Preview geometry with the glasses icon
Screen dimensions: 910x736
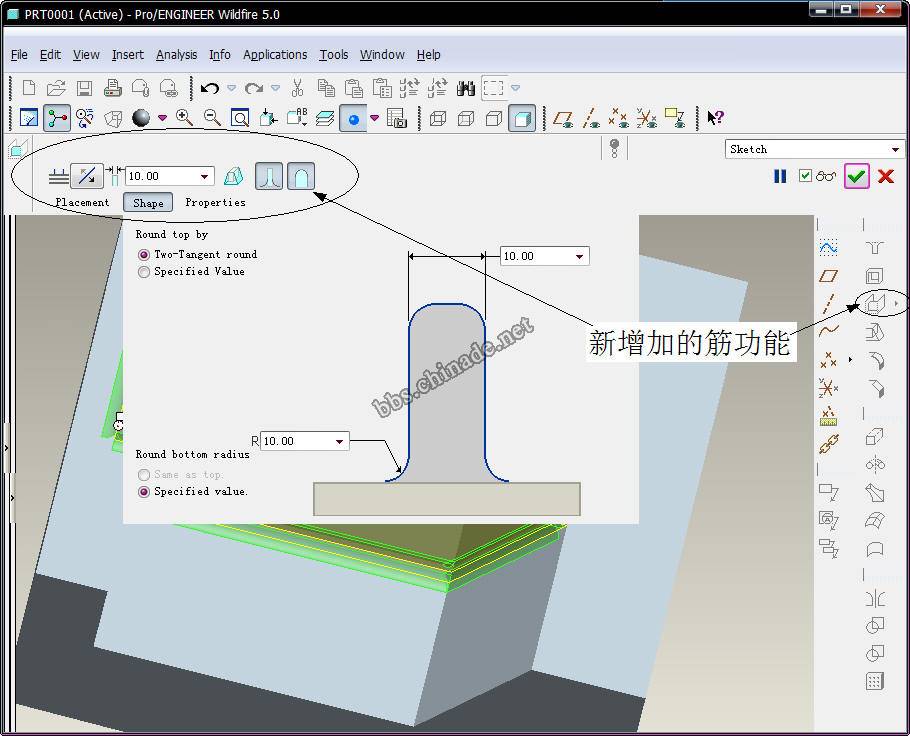826,176
